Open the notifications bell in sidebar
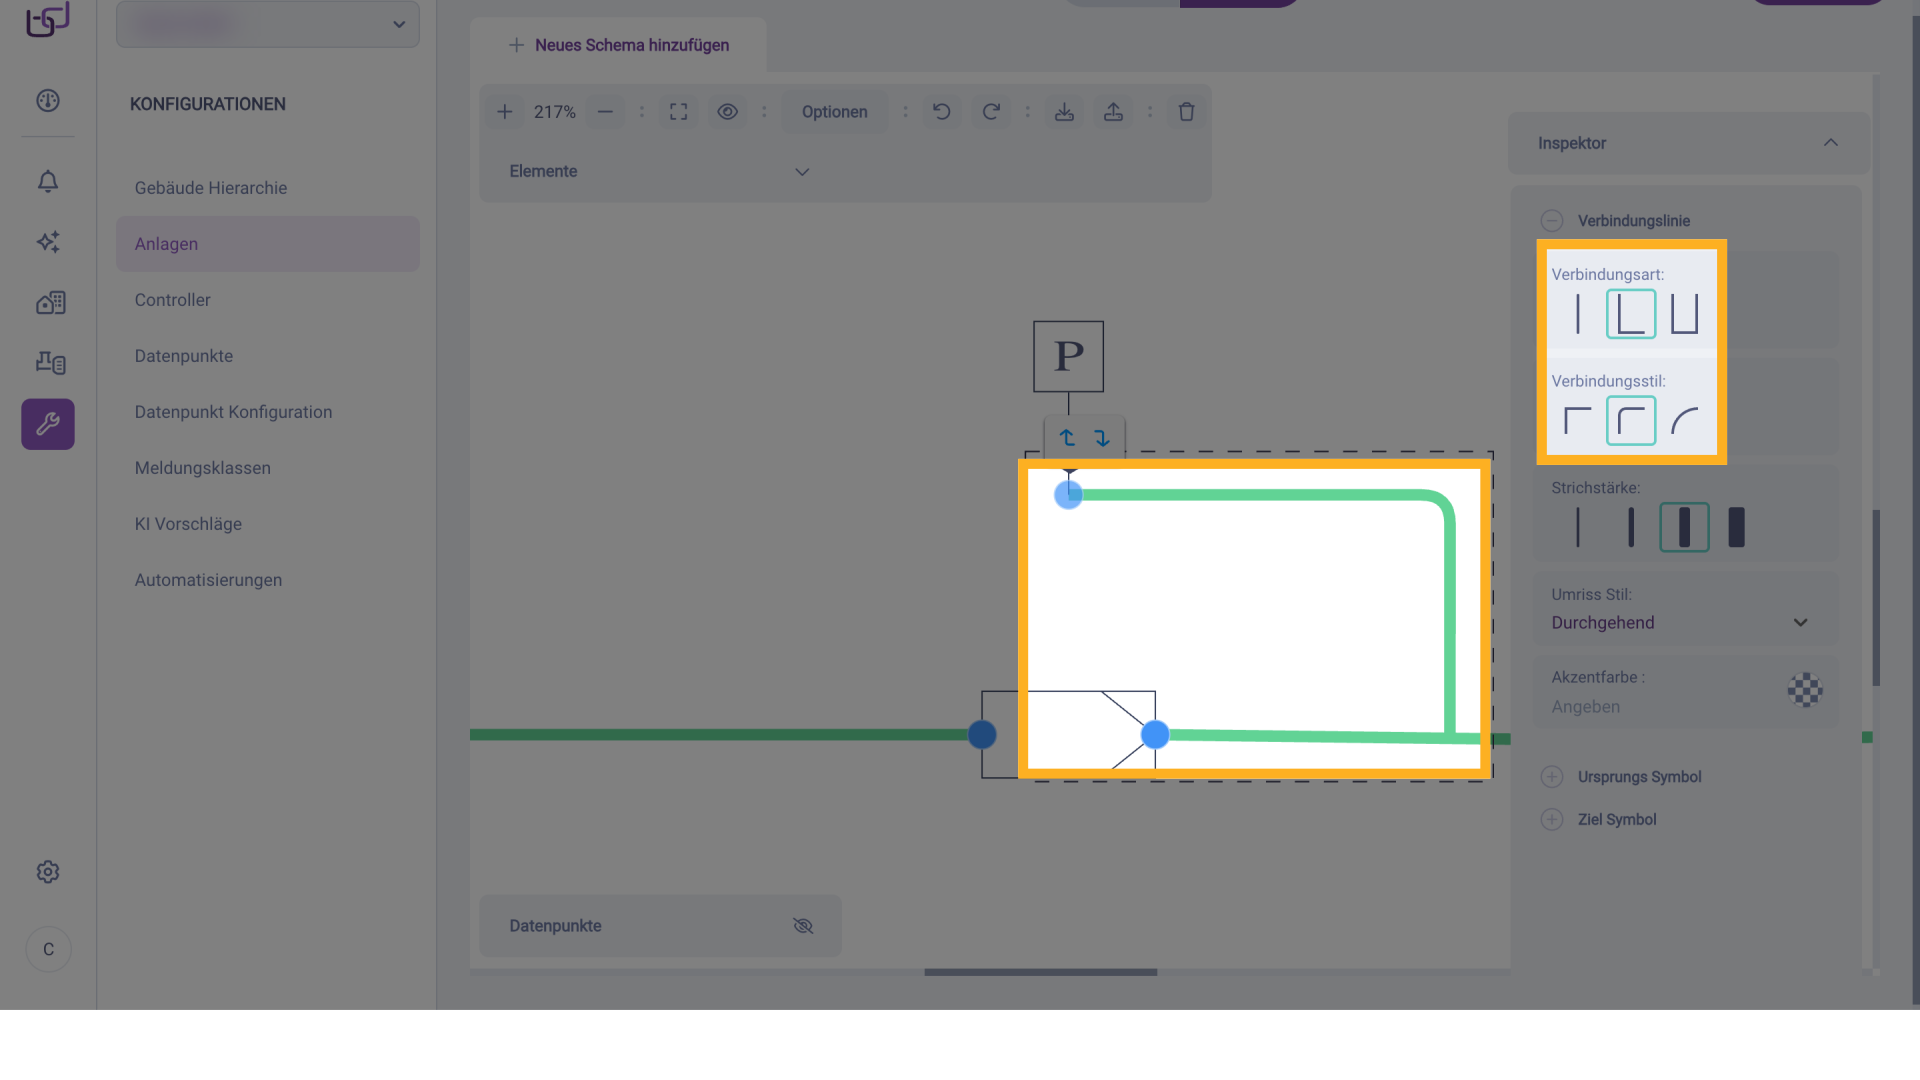Screen dimensions: 1920x1080 coord(48,181)
